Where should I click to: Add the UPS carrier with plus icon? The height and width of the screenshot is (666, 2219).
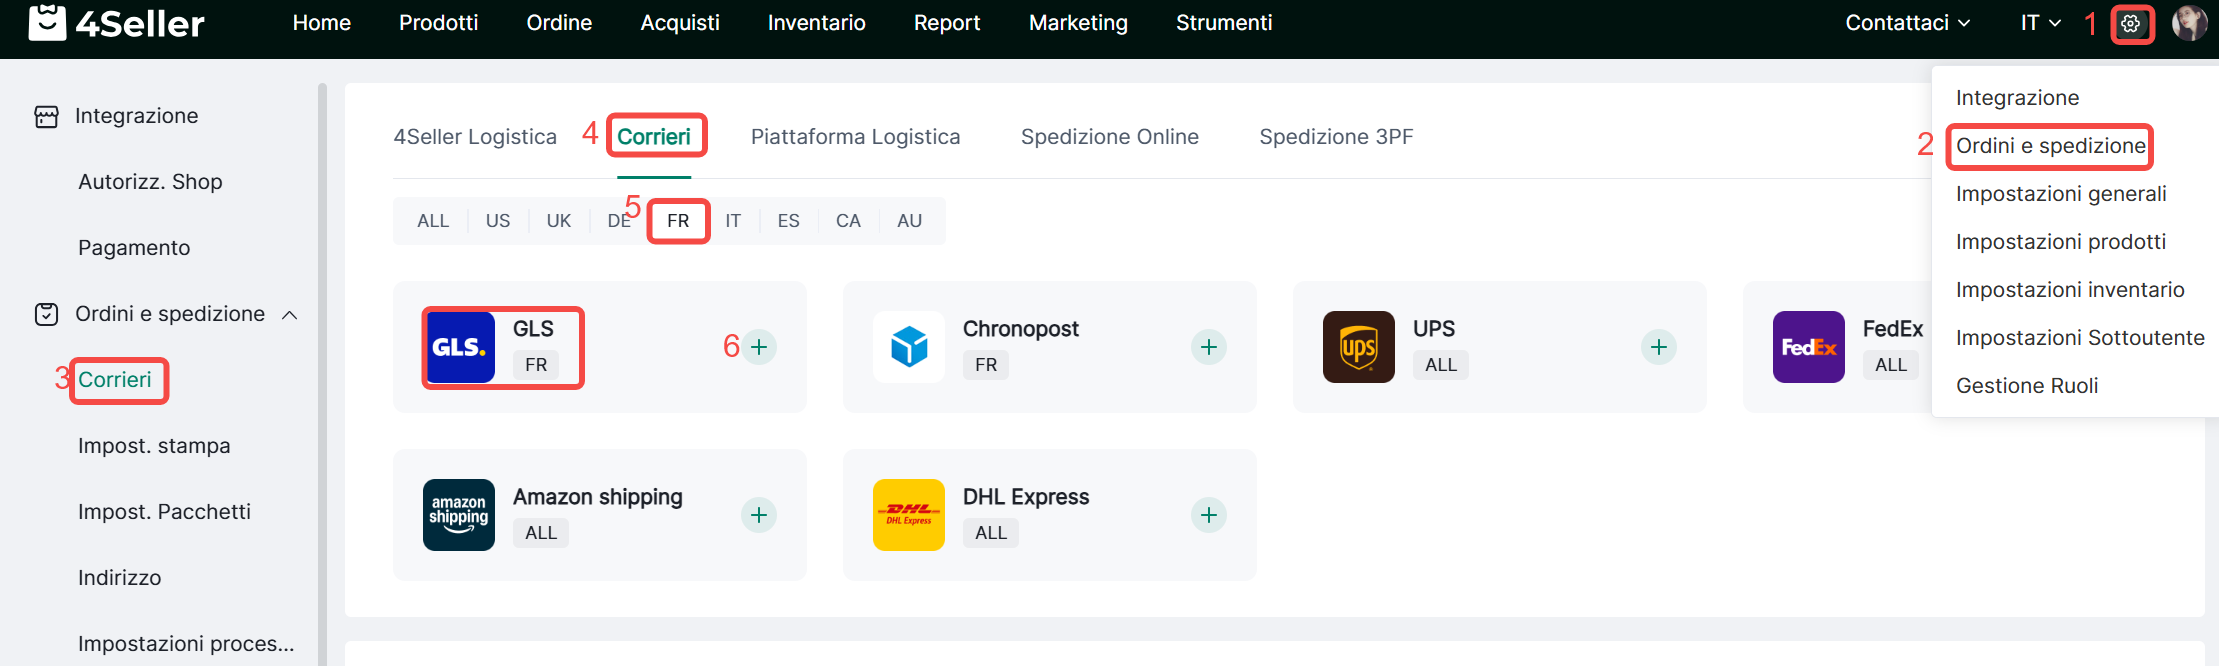coord(1658,347)
